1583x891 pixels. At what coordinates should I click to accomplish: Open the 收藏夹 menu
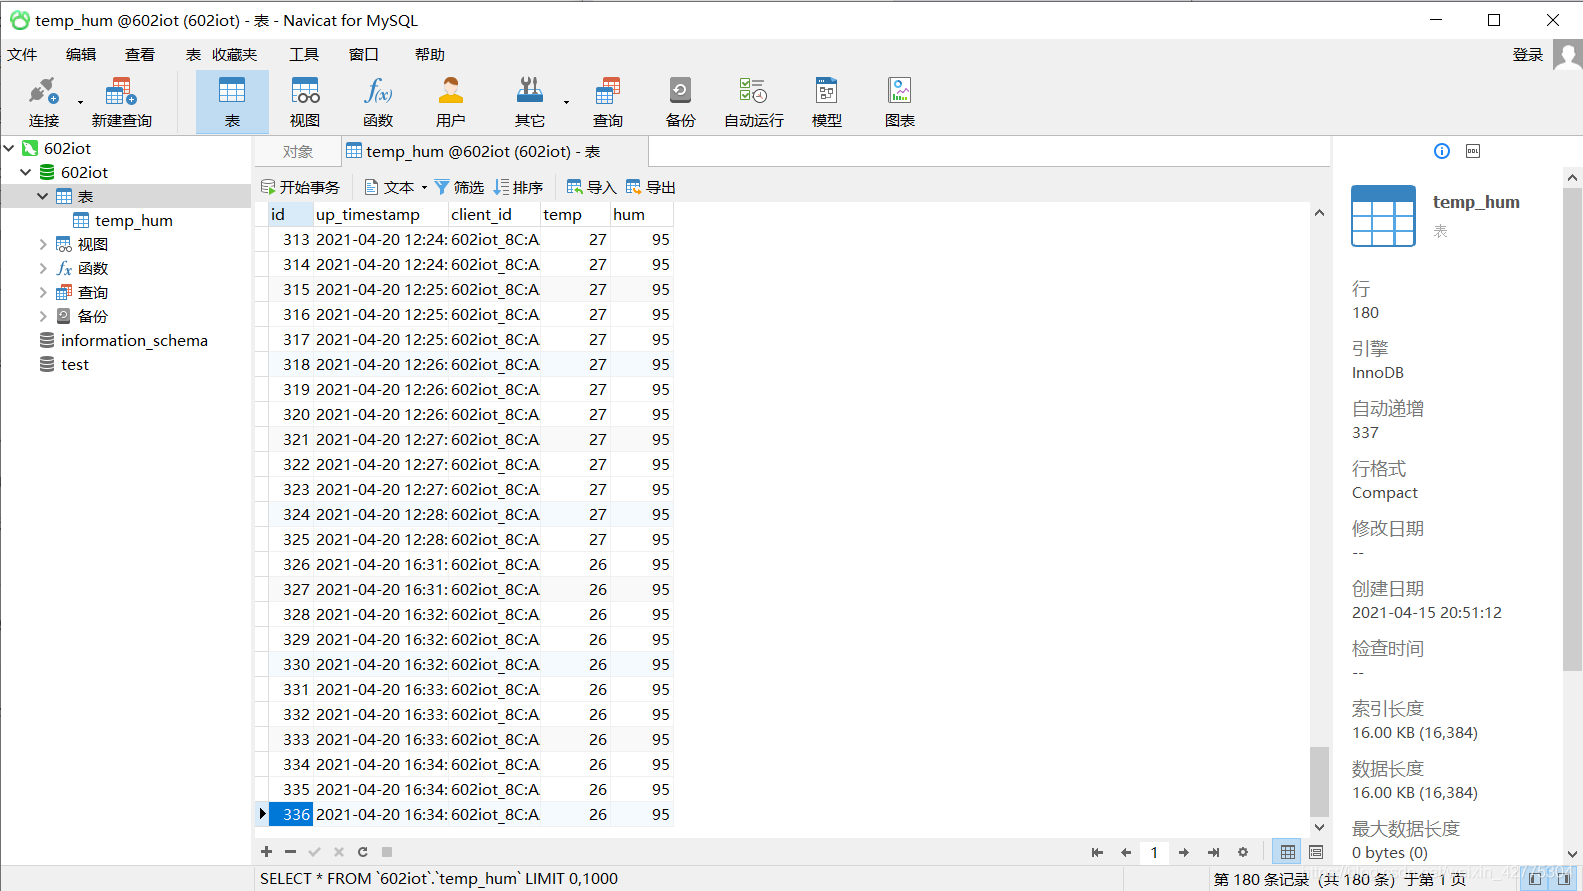(234, 54)
